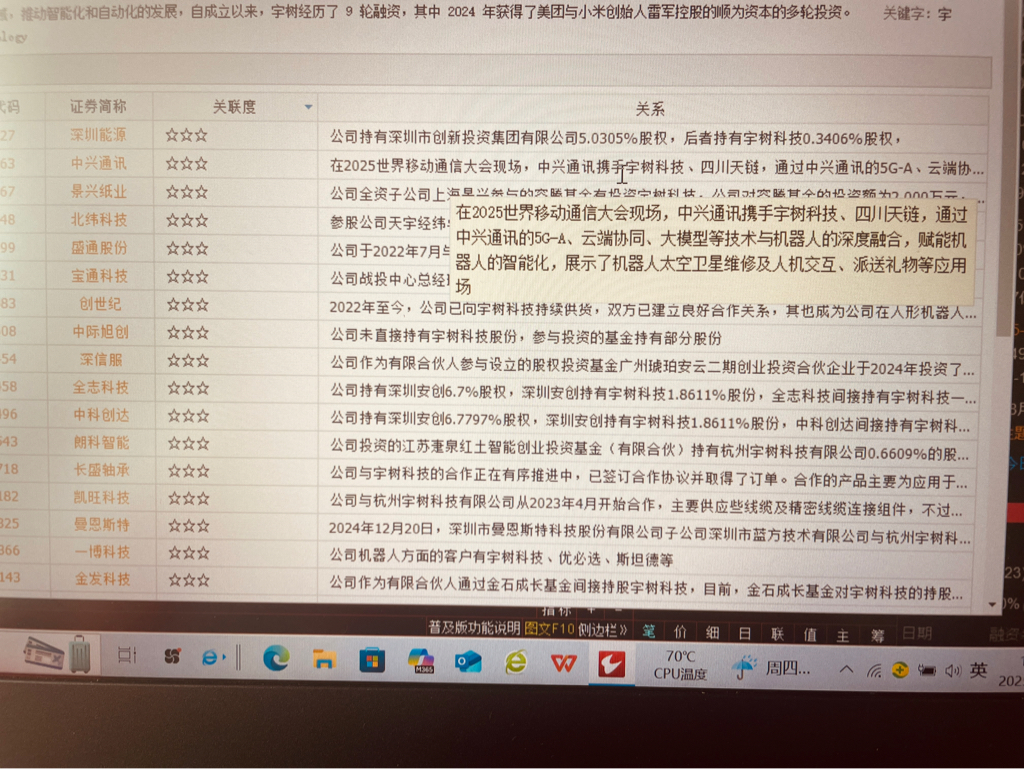The width and height of the screenshot is (1024, 769).
Task: Open the Wi-Fi network tray icon
Action: [x=874, y=670]
